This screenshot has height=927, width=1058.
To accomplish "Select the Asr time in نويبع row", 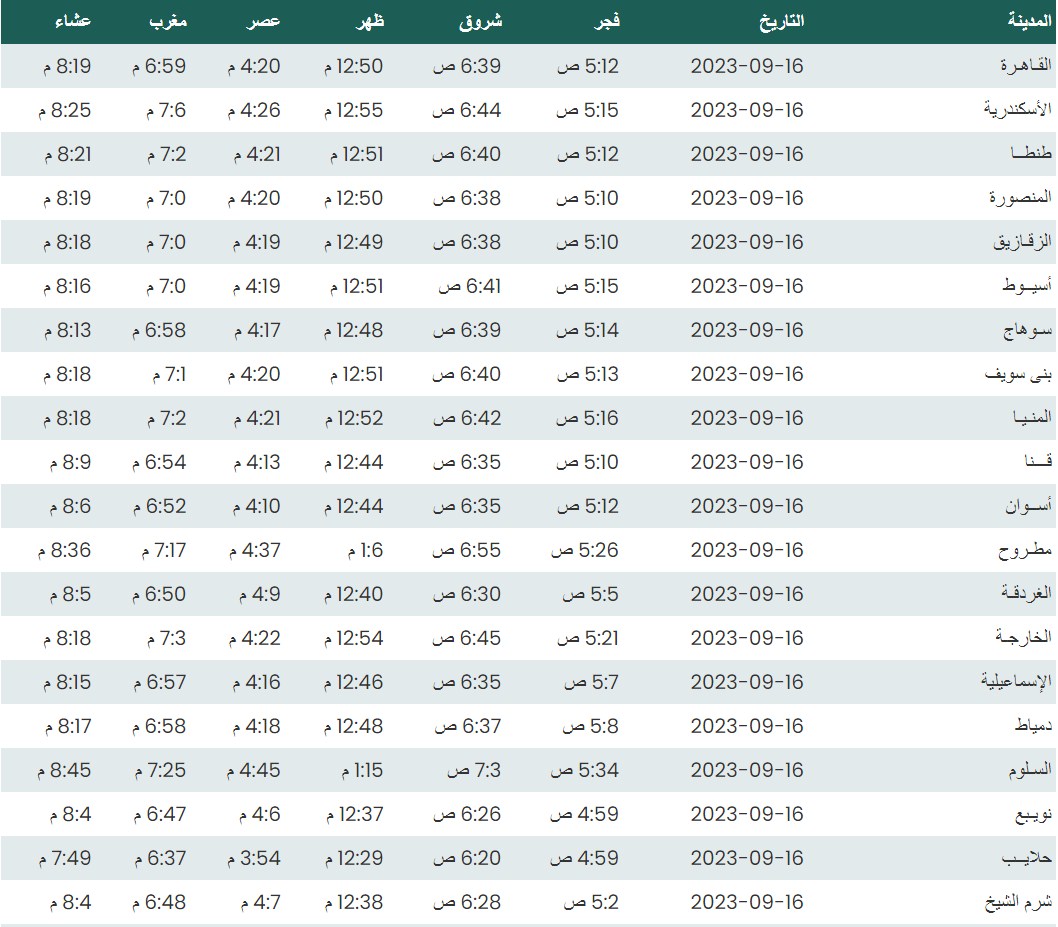I will (258, 814).
